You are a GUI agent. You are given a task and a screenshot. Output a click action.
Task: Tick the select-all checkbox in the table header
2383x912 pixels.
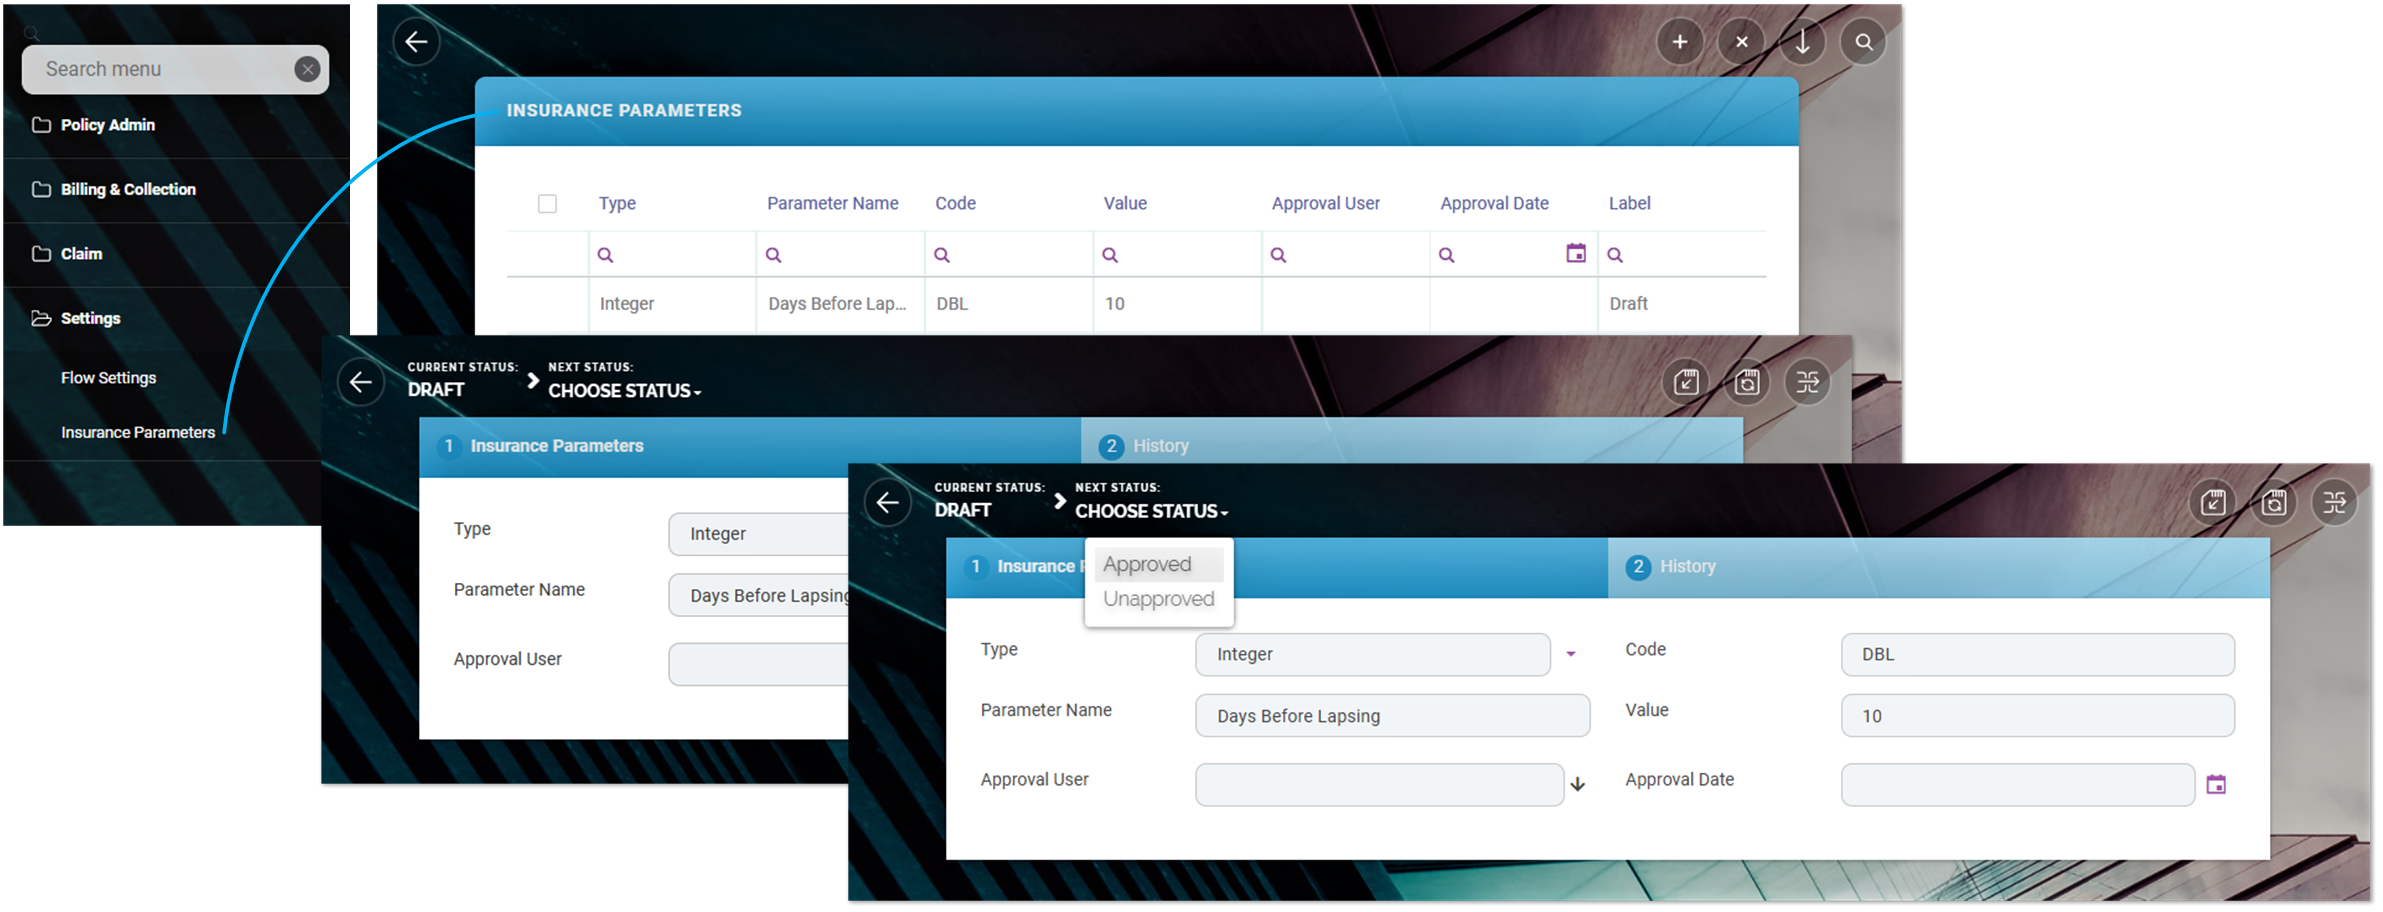547,204
